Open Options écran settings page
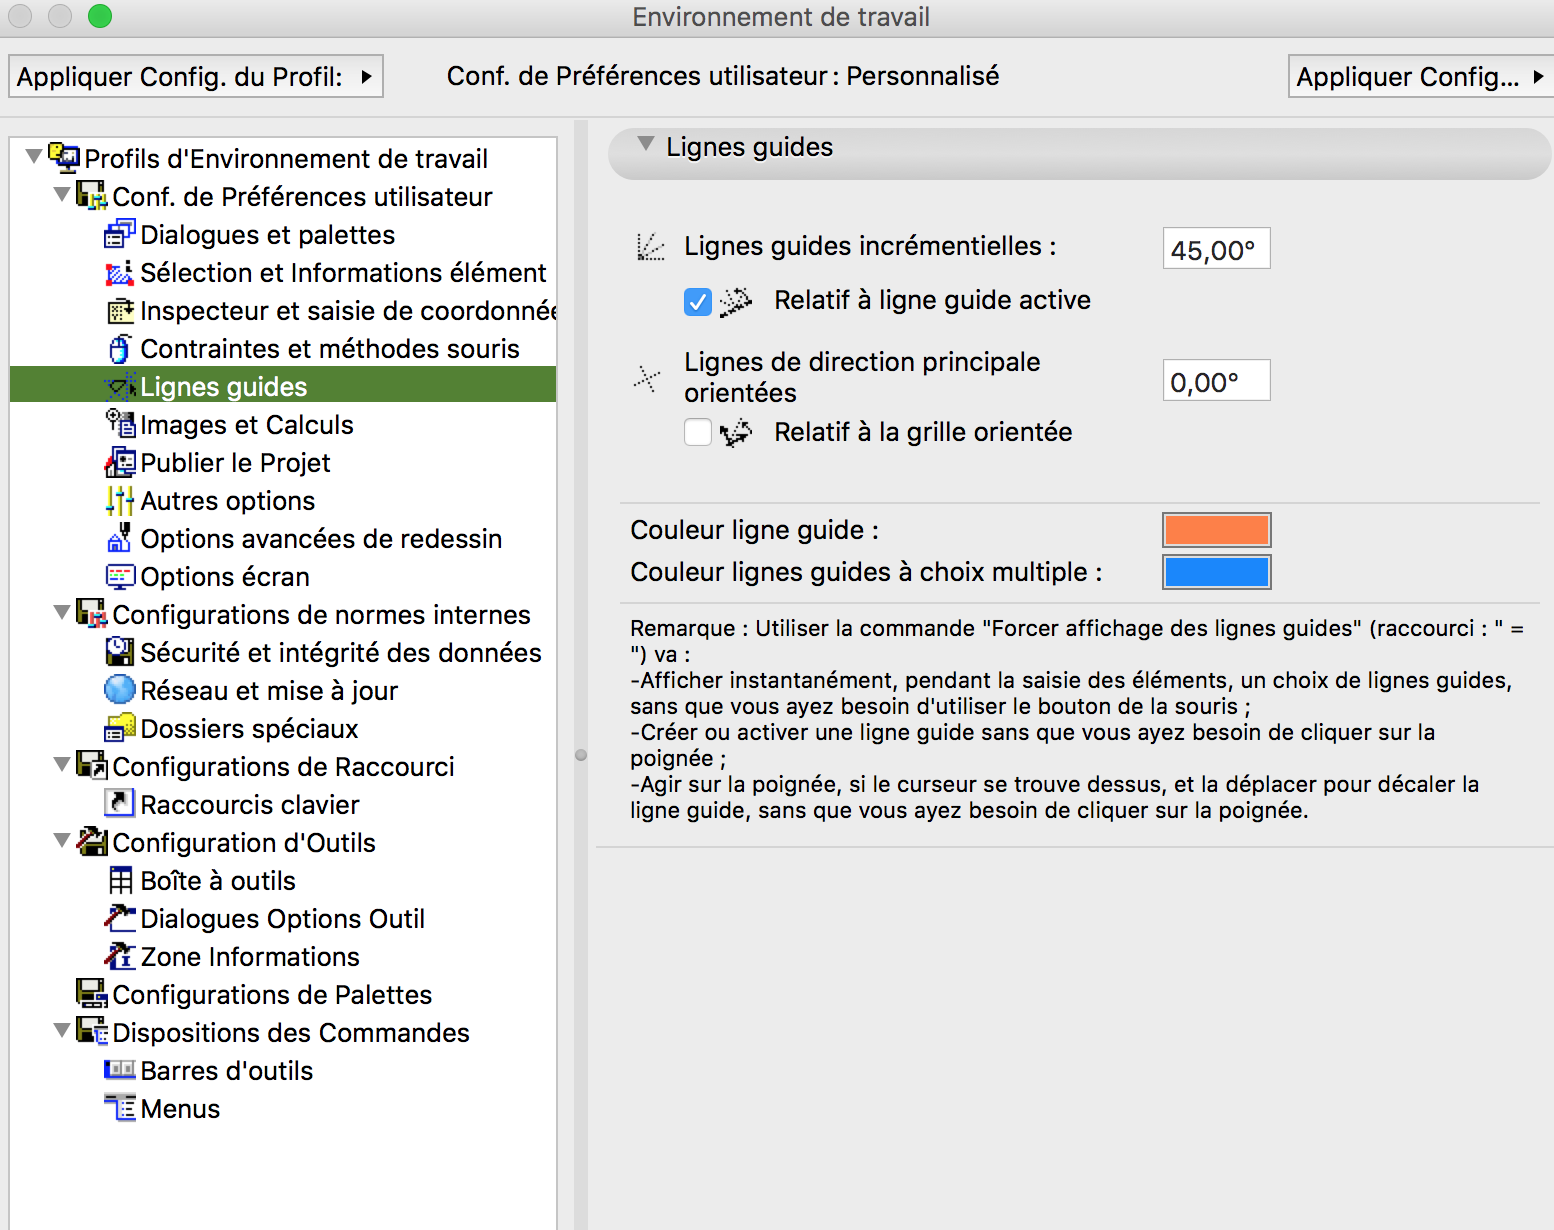This screenshot has height=1230, width=1554. point(224,577)
